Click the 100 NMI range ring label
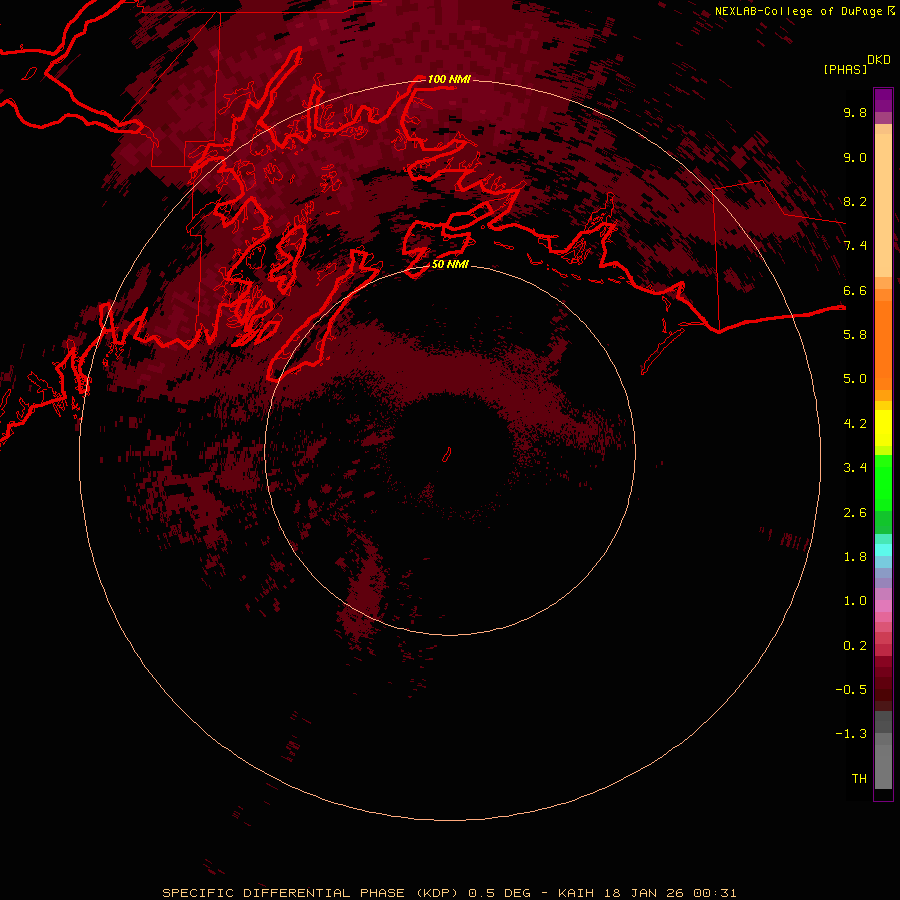900x900 pixels. coord(449,79)
